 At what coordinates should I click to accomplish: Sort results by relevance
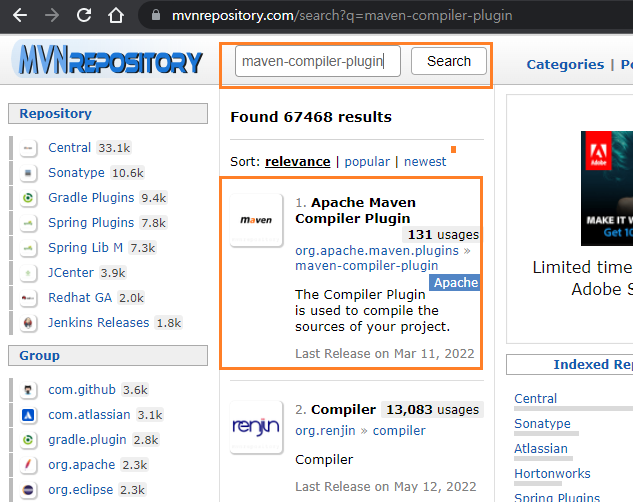pos(298,162)
